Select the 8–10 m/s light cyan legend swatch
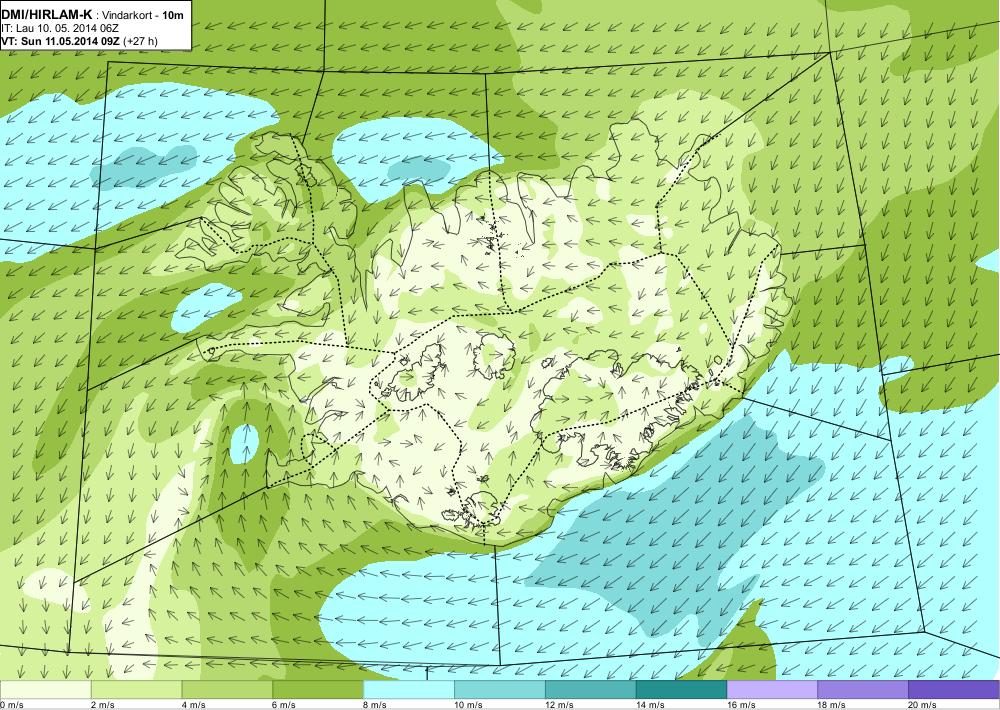 pos(409,690)
